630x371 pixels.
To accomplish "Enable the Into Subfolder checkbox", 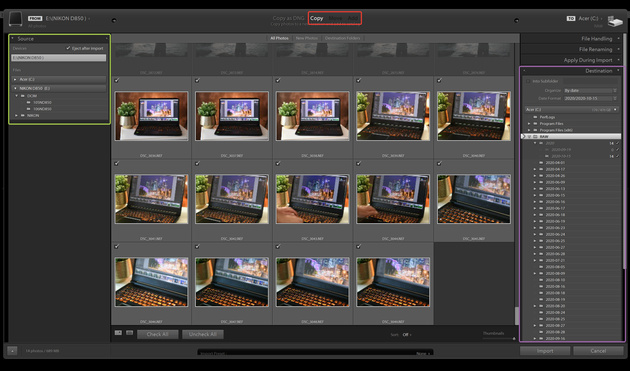I will (x=528, y=81).
